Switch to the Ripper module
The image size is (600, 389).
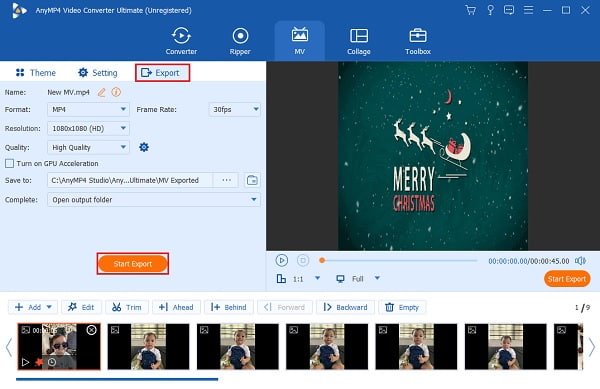pyautogui.click(x=240, y=41)
